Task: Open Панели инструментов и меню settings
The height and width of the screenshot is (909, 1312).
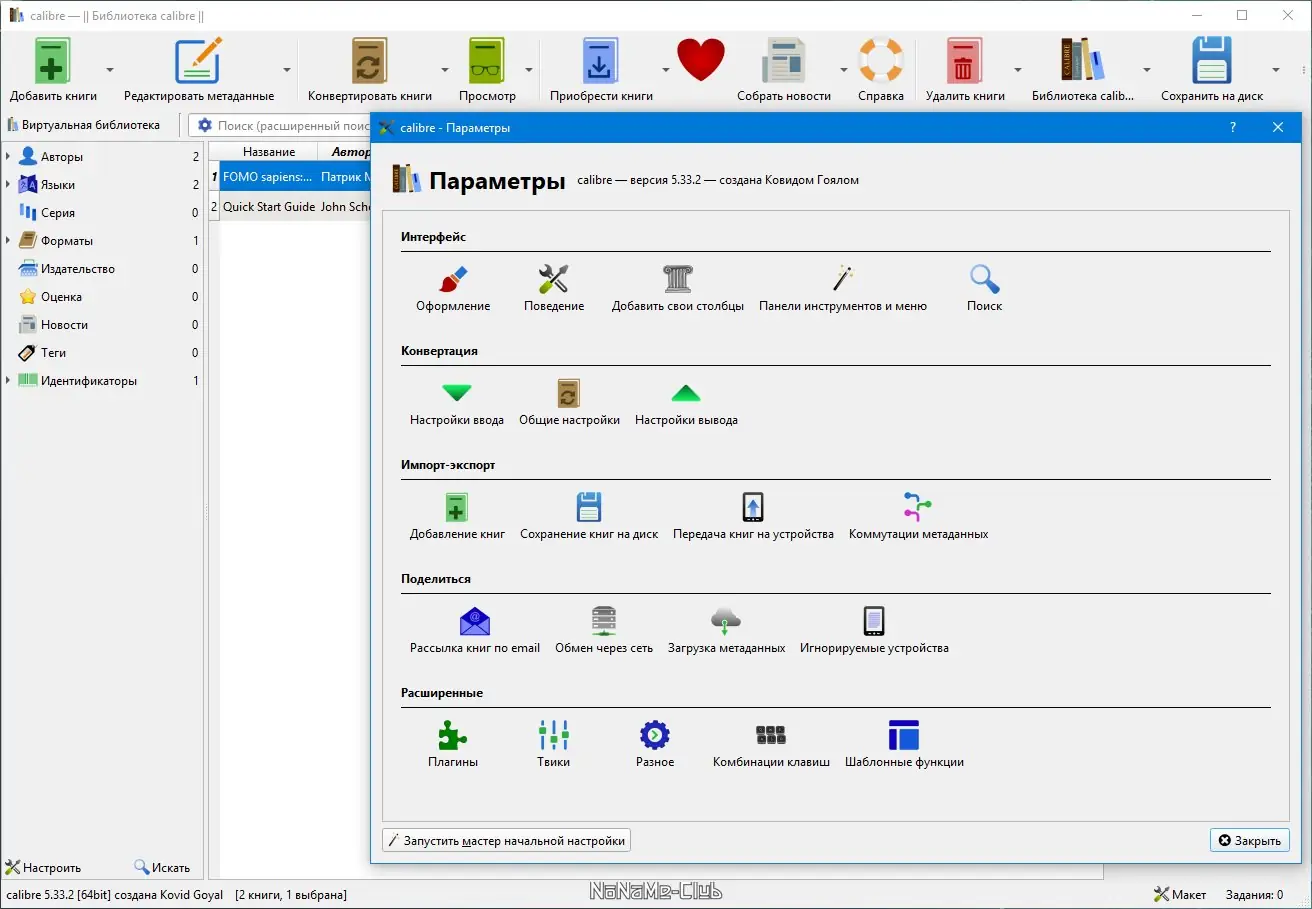Action: pos(843,288)
